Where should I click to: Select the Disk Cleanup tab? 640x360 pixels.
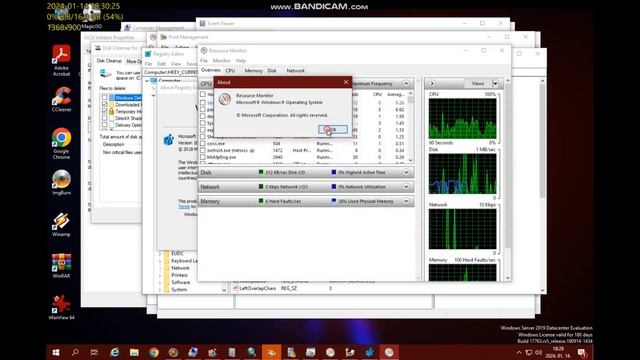pos(109,61)
